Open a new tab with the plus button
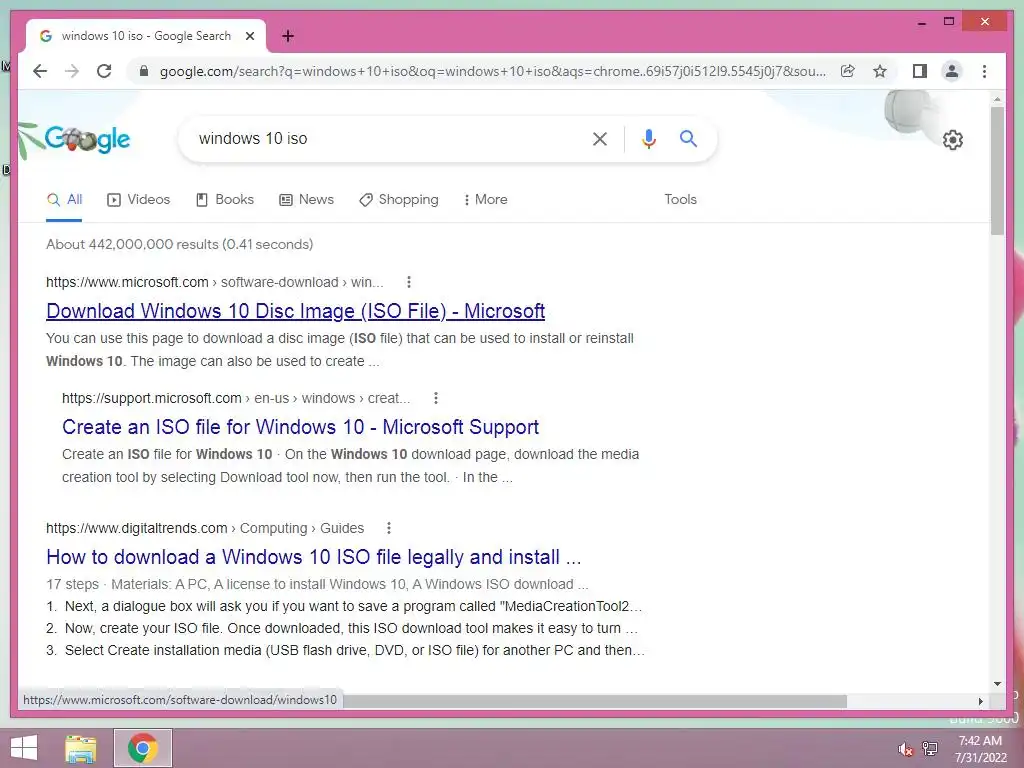1024x768 pixels. tap(288, 36)
